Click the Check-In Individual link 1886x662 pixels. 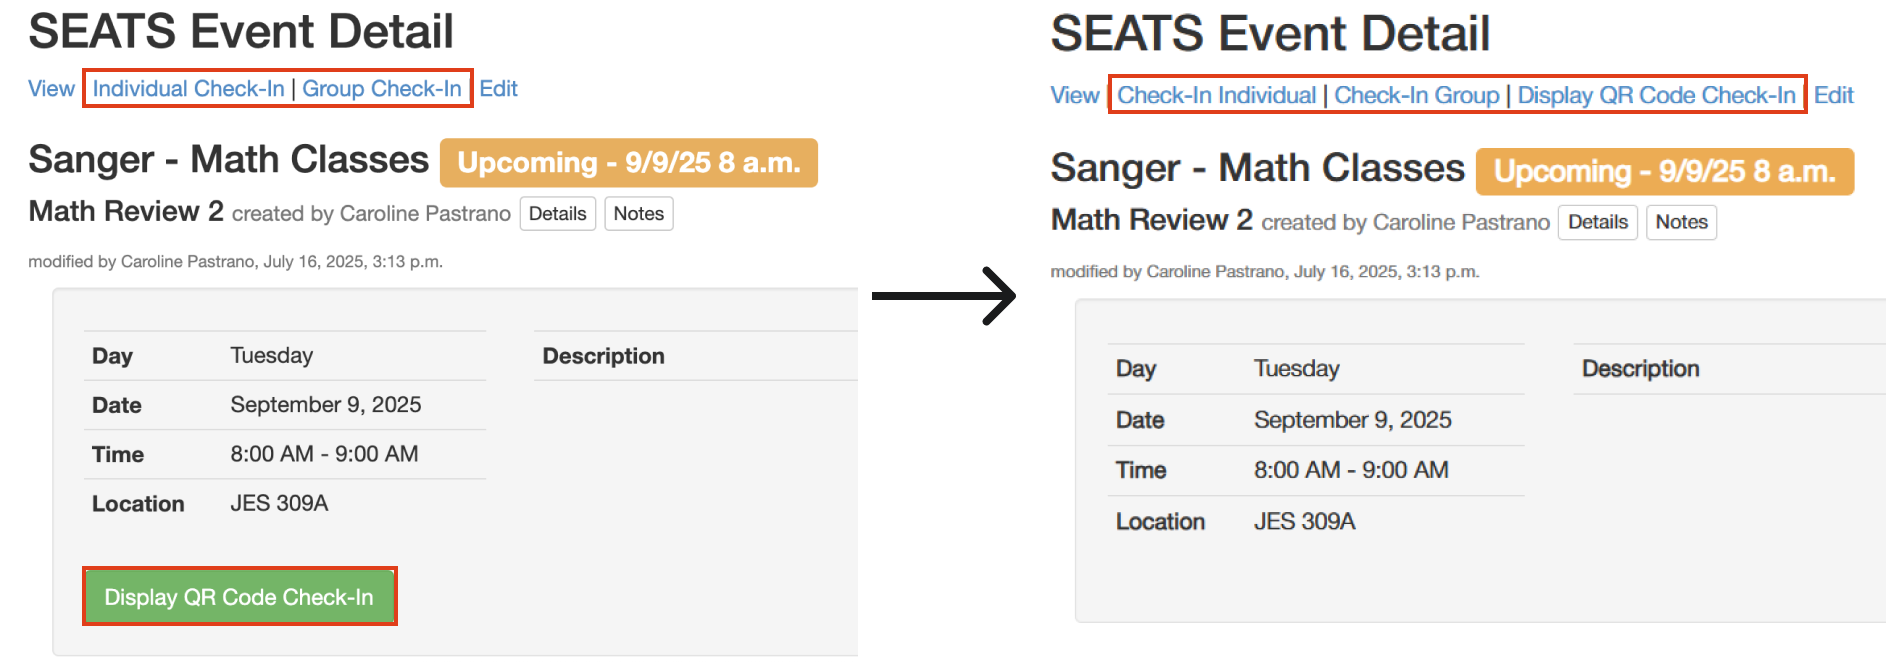[1216, 96]
